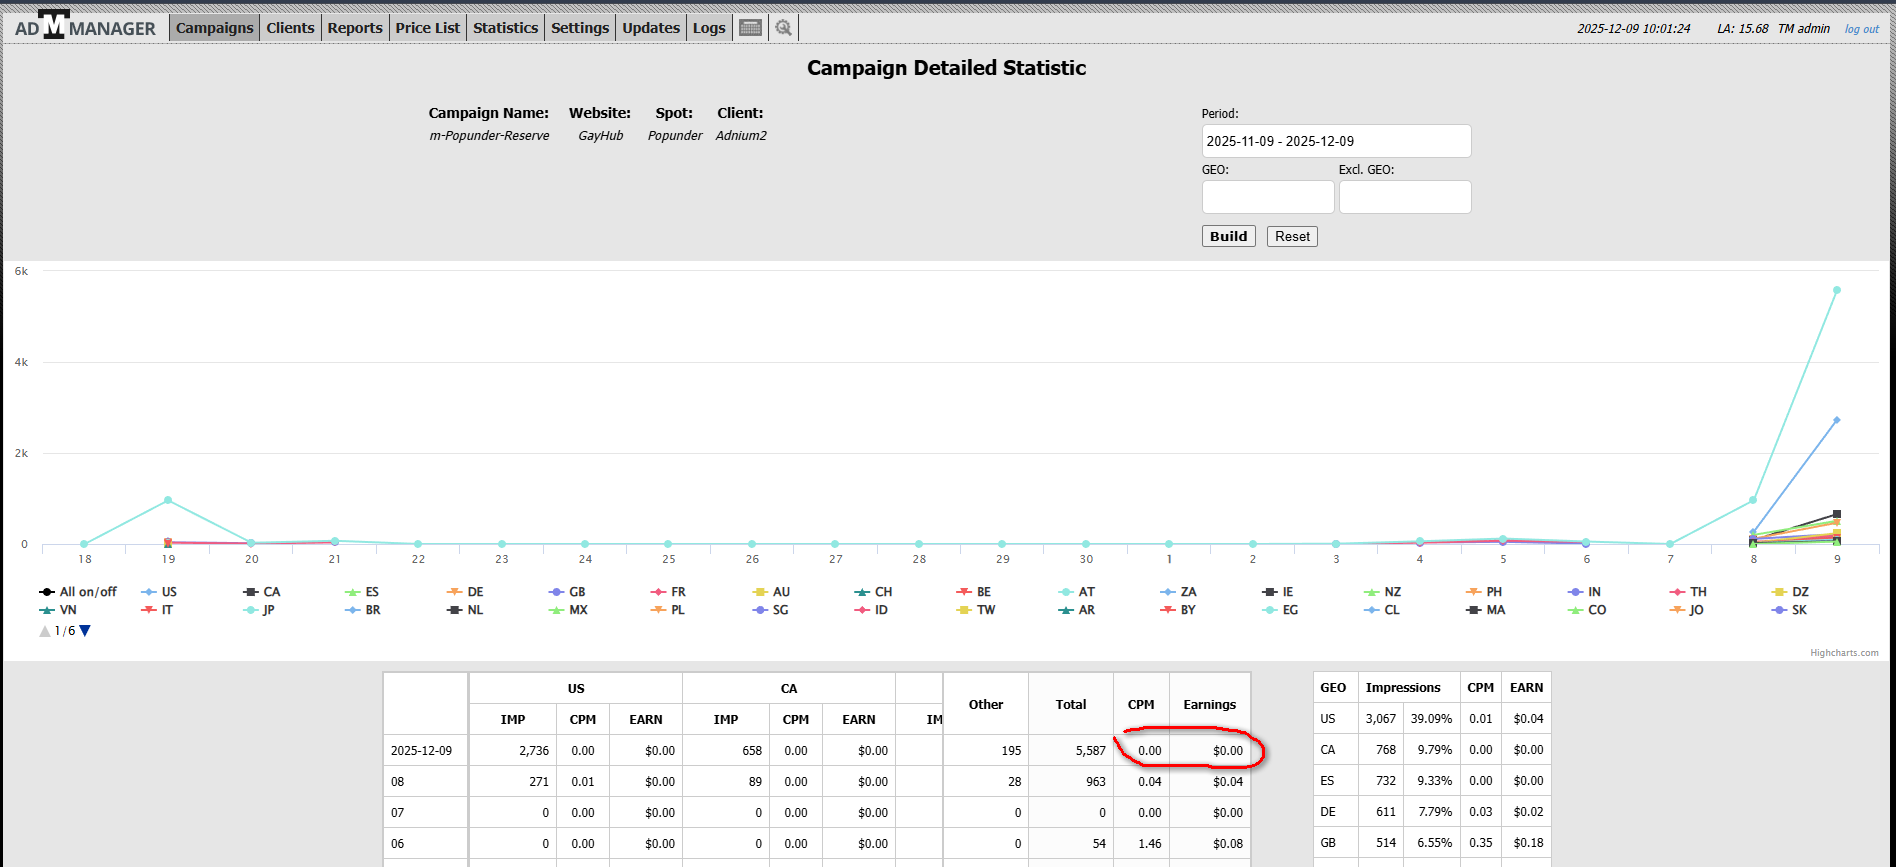Click the AD Manager logo
The width and height of the screenshot is (1896, 867).
coord(86,26)
